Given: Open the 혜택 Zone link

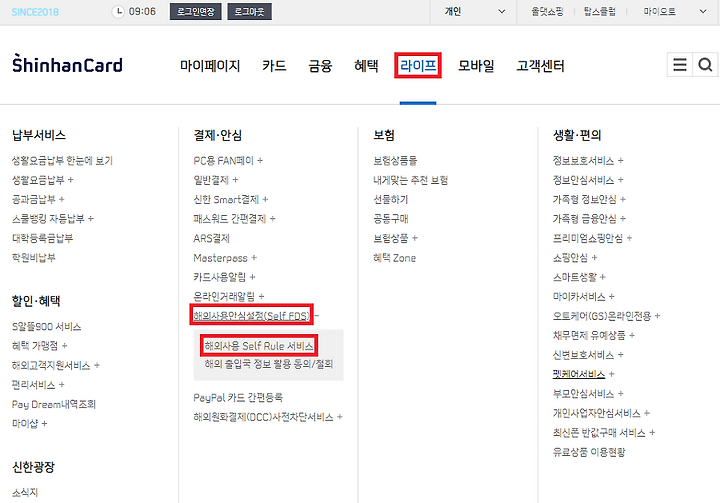Looking at the screenshot, I should (394, 258).
